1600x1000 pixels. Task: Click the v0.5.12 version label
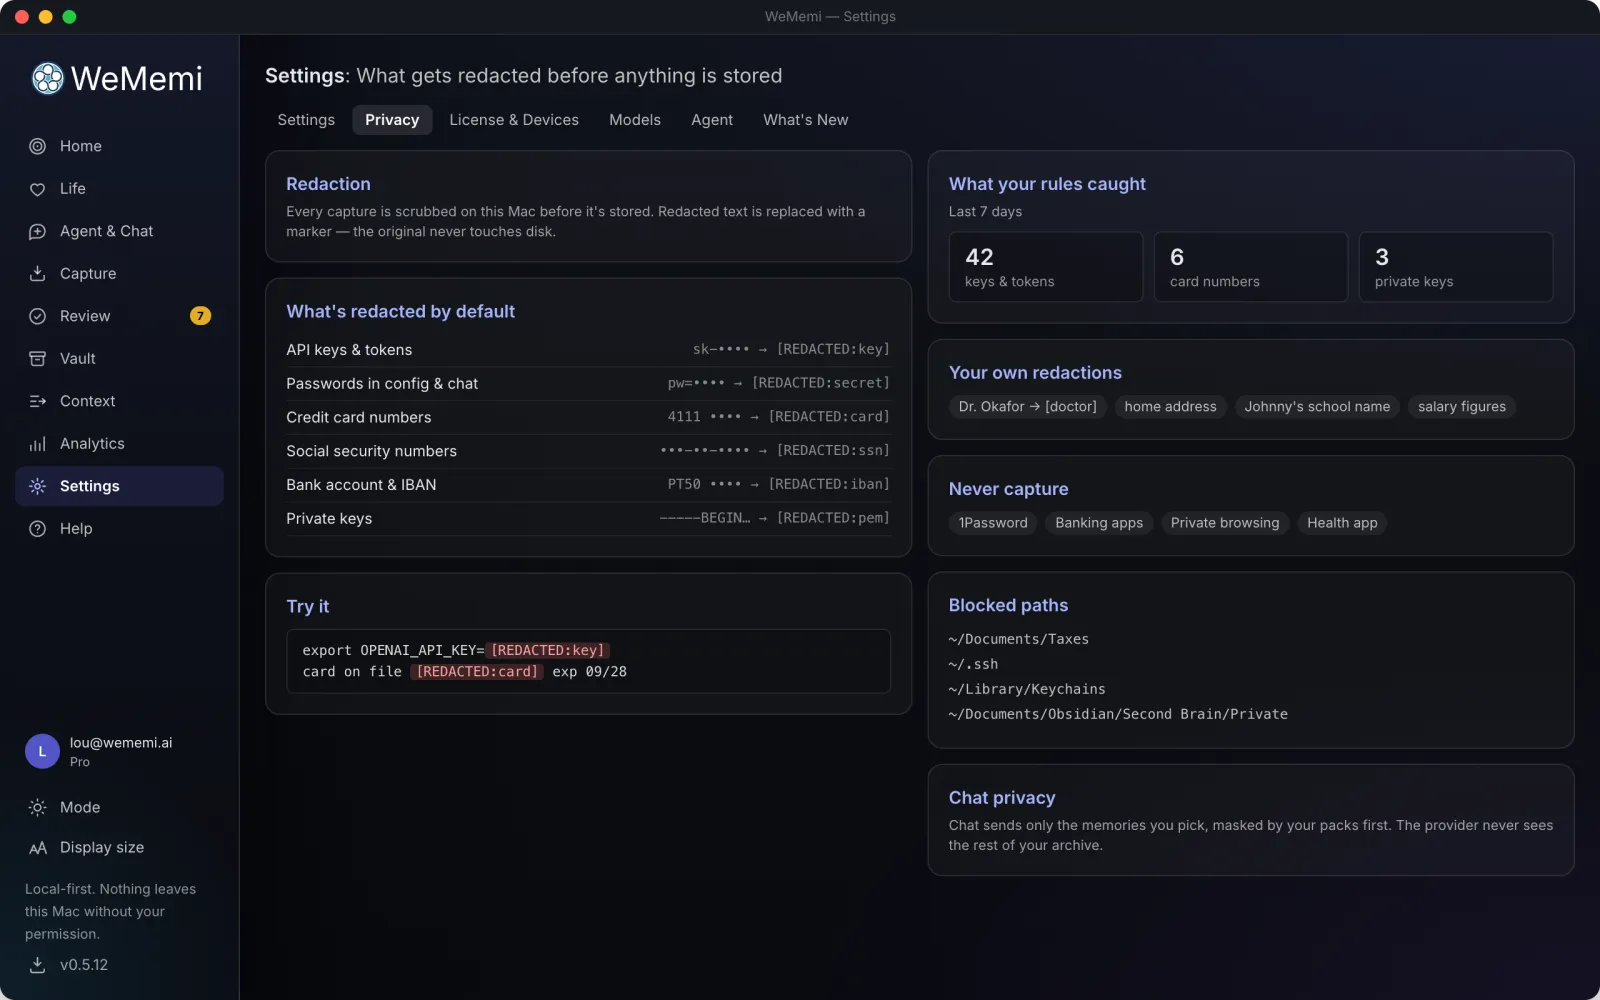pyautogui.click(x=84, y=965)
